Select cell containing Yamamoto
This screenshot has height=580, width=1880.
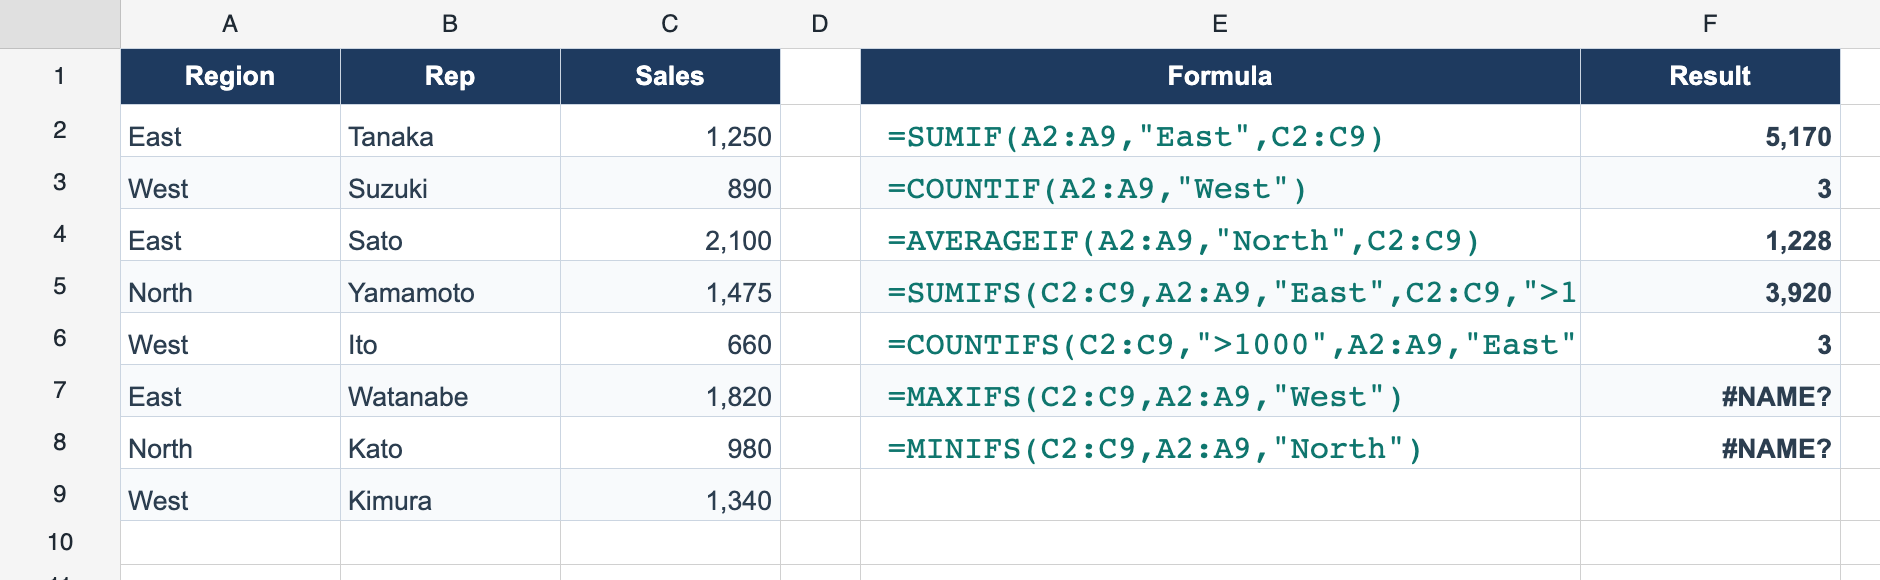click(x=450, y=287)
